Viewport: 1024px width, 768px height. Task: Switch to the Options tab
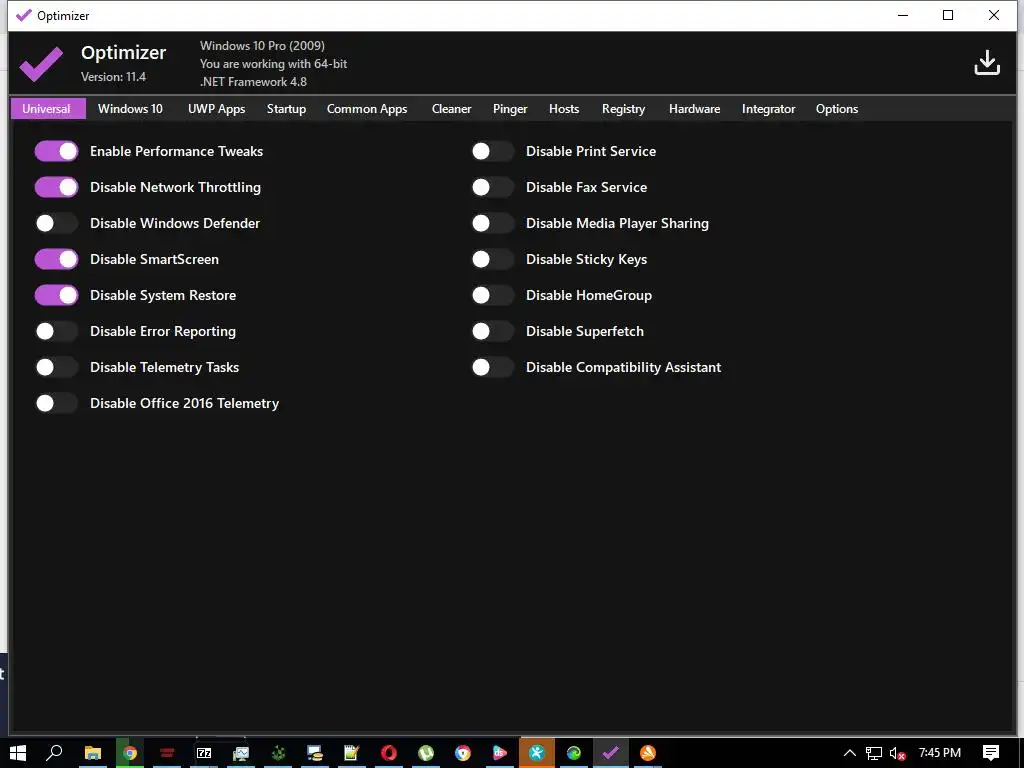click(x=837, y=108)
